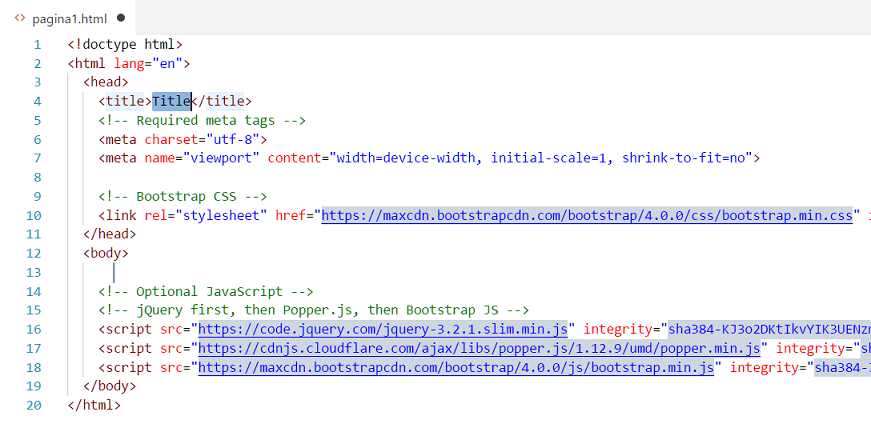871x424 pixels.
Task: Click the meta tag name on line 6
Action: tap(121, 139)
